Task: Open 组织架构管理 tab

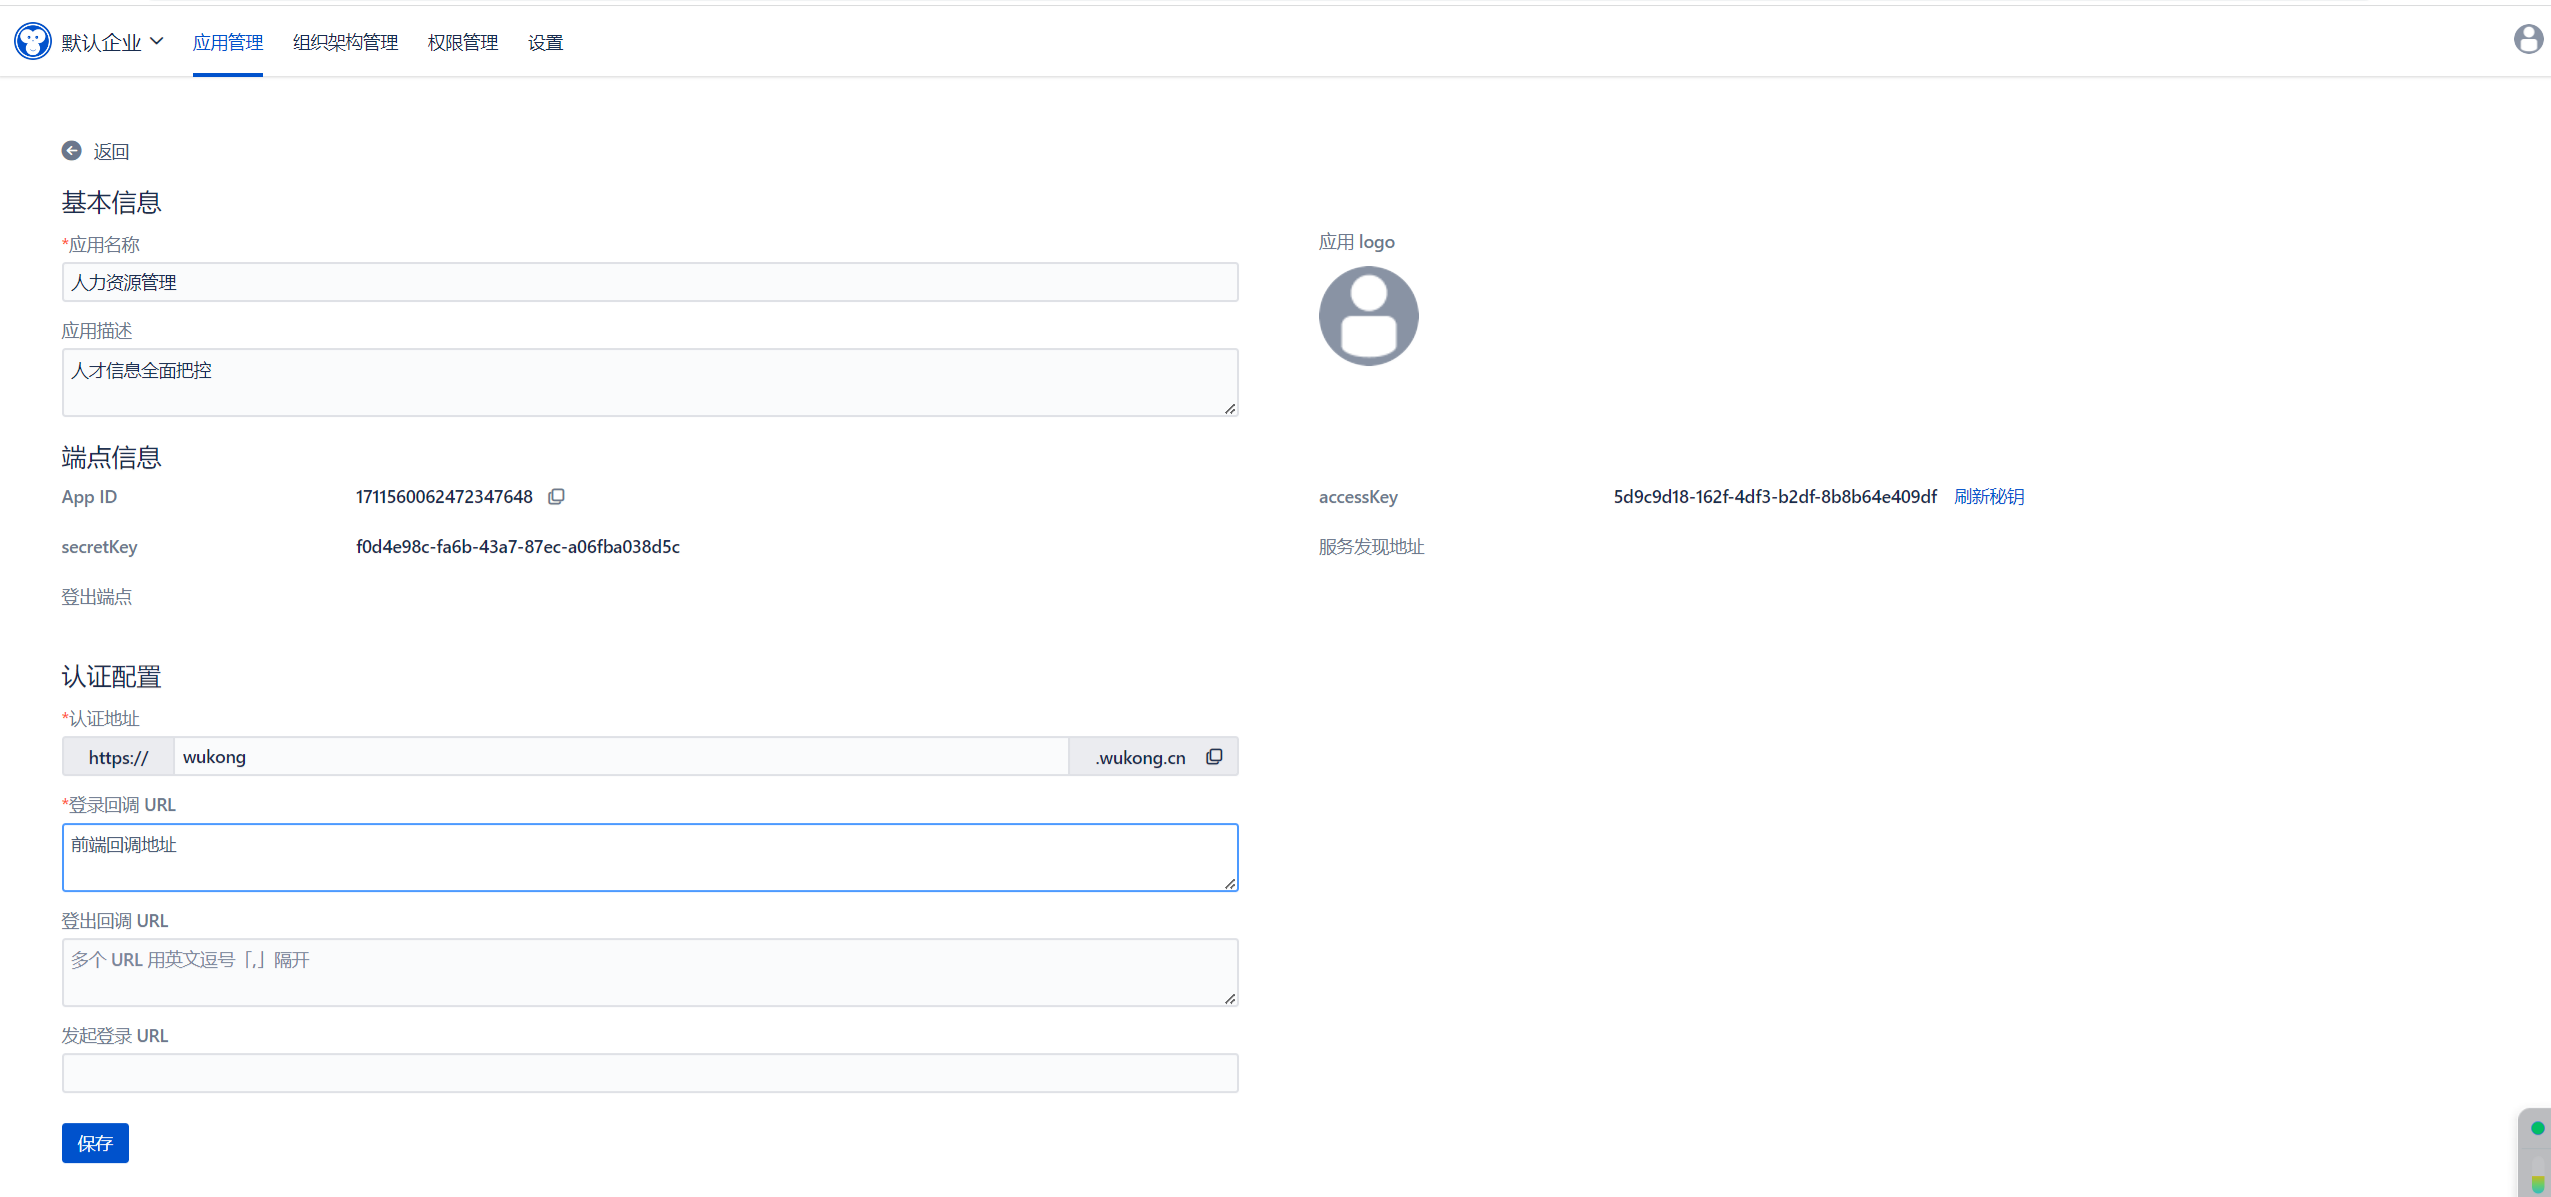Action: pos(345,42)
